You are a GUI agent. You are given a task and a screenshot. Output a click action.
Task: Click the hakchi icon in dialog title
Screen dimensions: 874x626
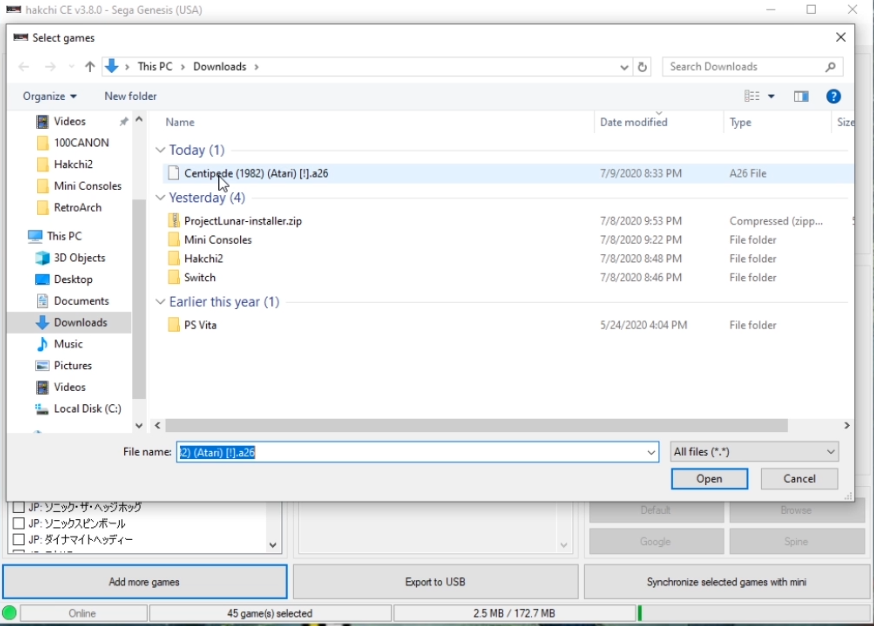coord(21,37)
